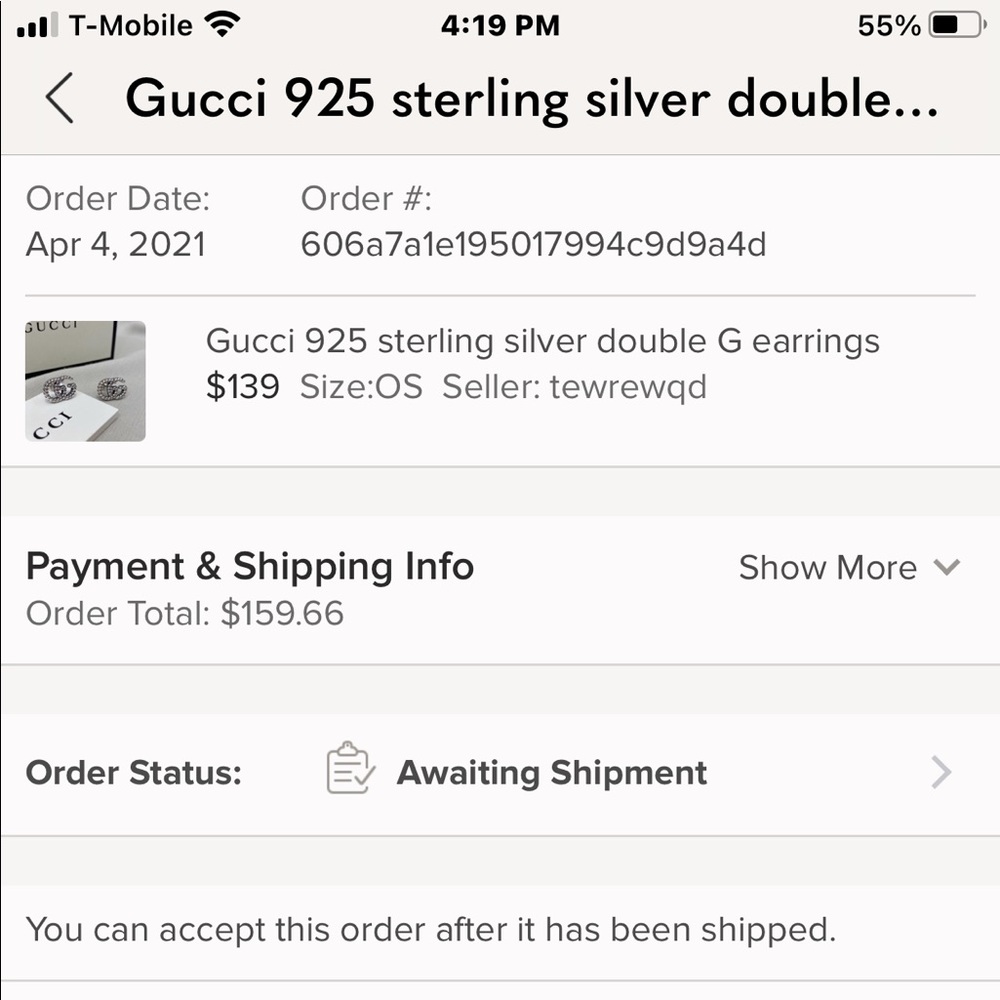This screenshot has width=1000, height=1000.
Task: Select the Order Total $159.66 text
Action: pyautogui.click(x=185, y=614)
